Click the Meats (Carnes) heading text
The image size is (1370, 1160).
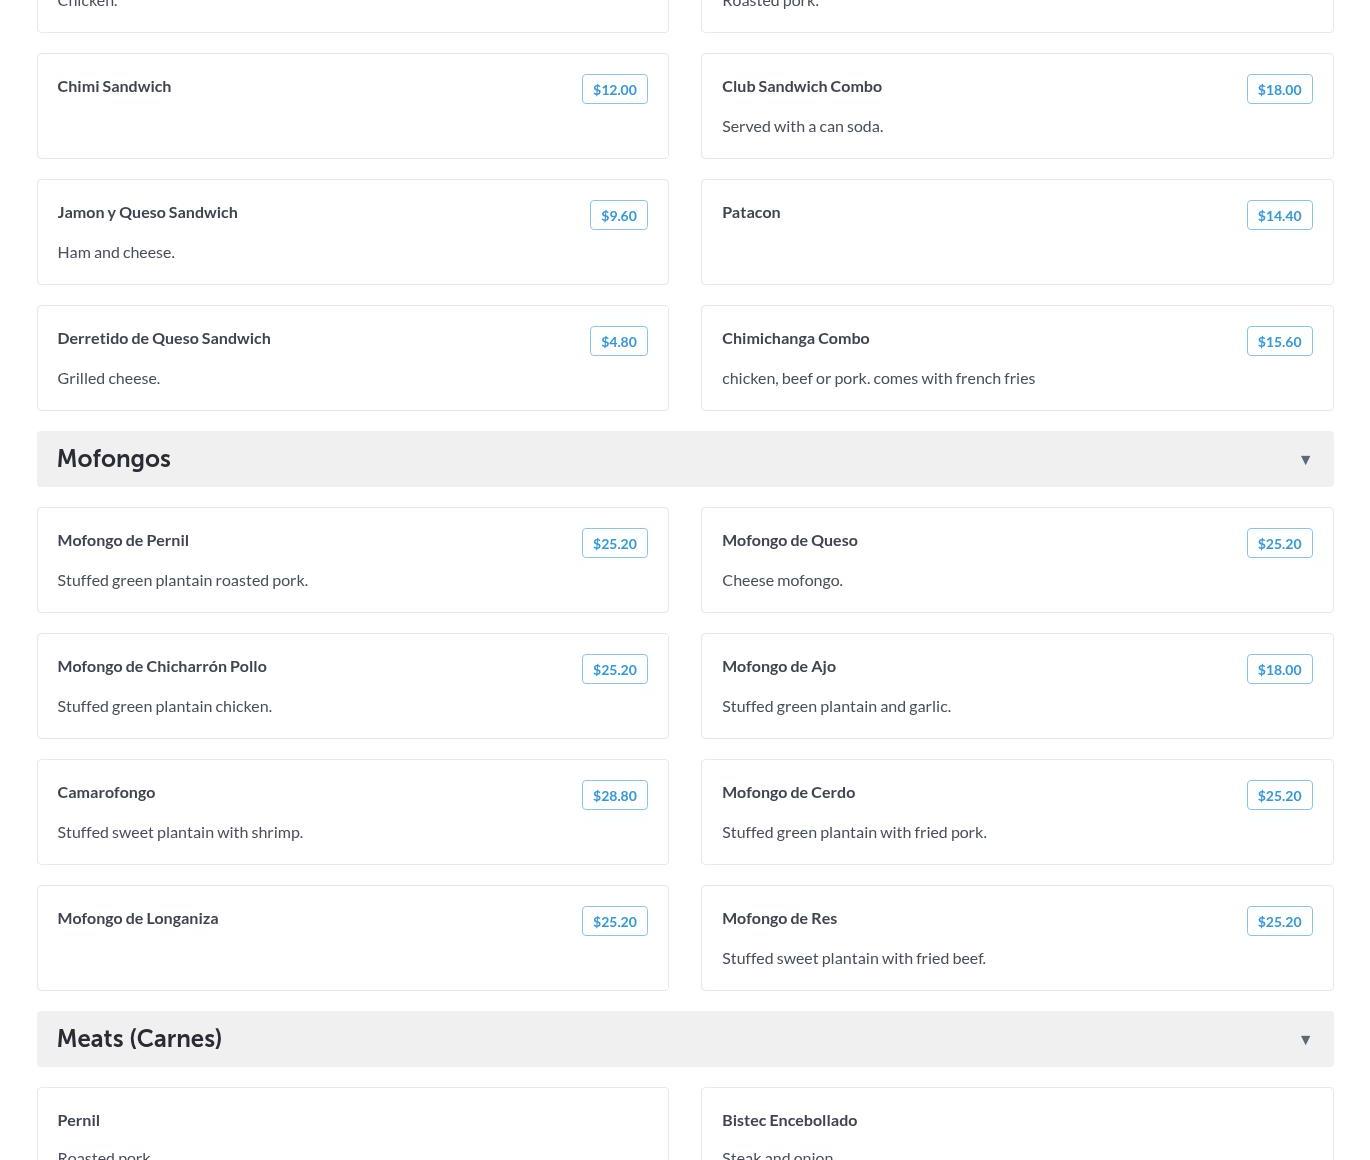click(139, 1039)
